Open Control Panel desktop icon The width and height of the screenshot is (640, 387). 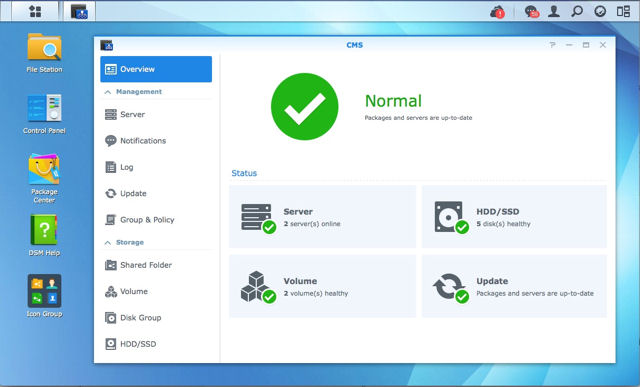tap(44, 114)
